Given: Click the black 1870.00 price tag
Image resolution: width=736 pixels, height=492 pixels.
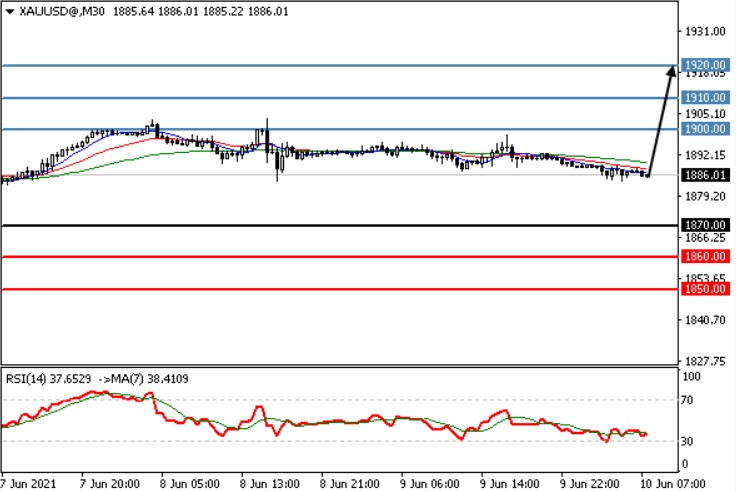Looking at the screenshot, I should click(x=704, y=226).
